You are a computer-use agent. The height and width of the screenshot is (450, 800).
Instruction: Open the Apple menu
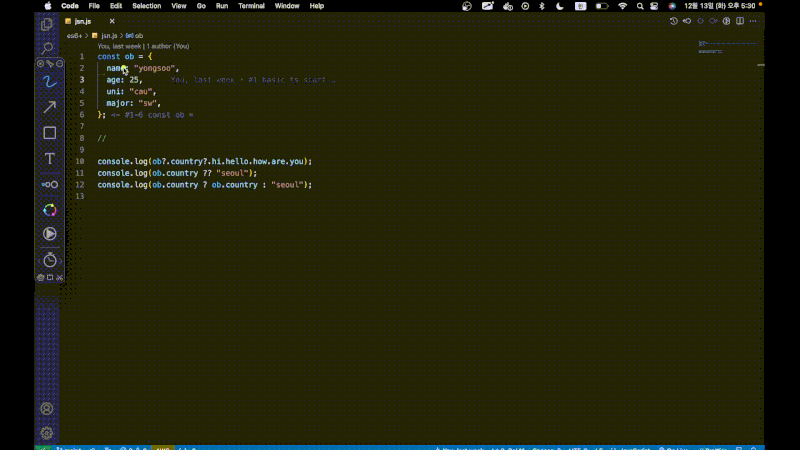pyautogui.click(x=48, y=6)
